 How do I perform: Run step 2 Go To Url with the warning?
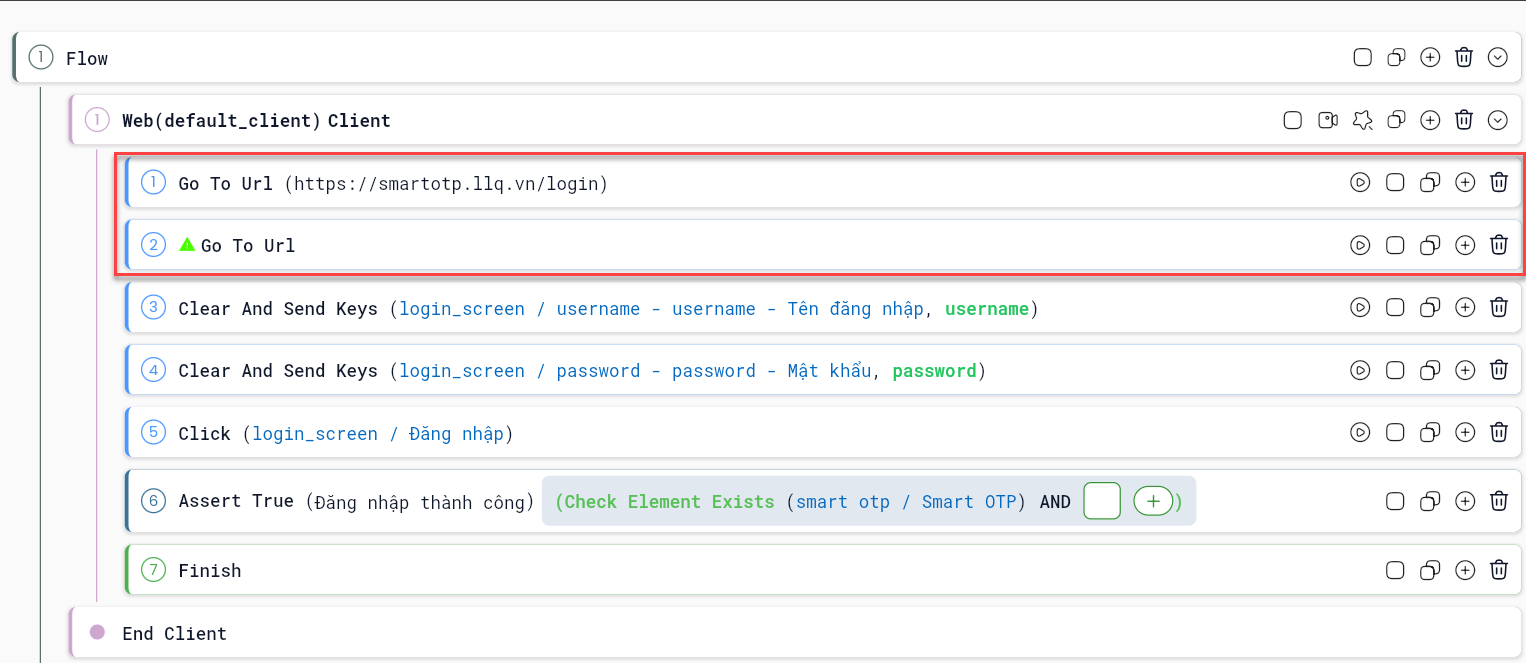pyautogui.click(x=1360, y=245)
